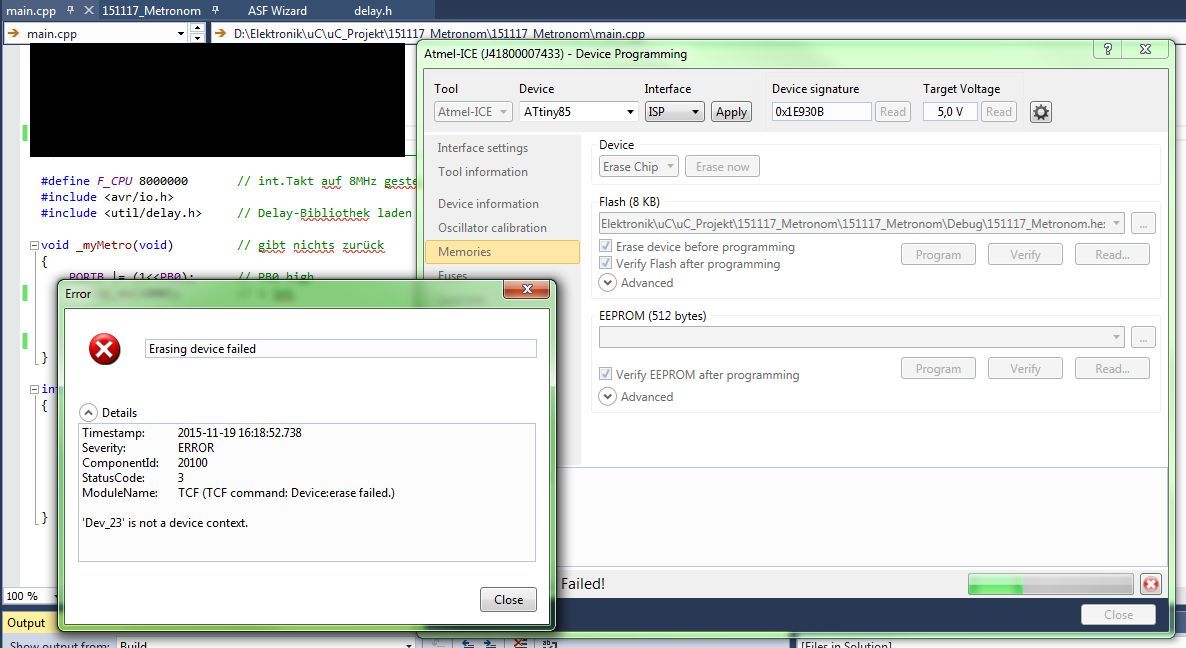Read the device signature

tap(893, 112)
